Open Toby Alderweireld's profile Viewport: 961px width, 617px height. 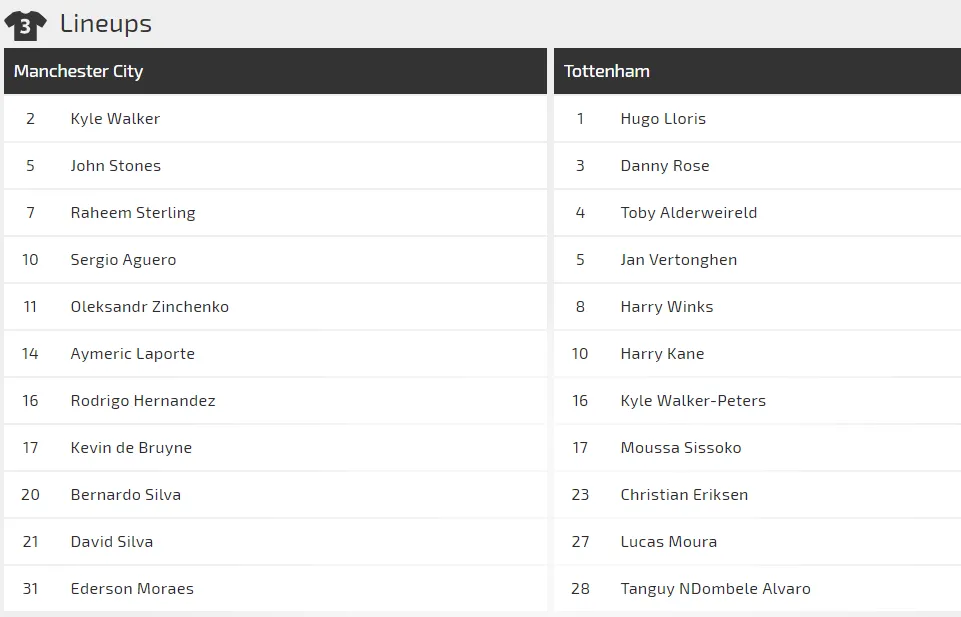coord(689,213)
